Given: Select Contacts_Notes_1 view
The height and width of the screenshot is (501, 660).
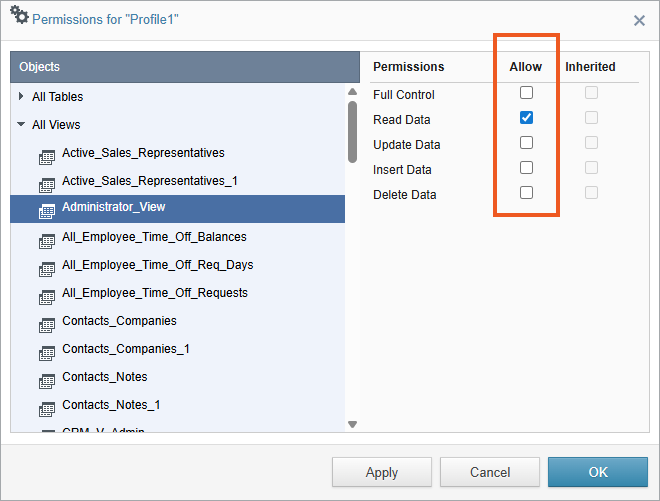Looking at the screenshot, I should click(x=111, y=405).
